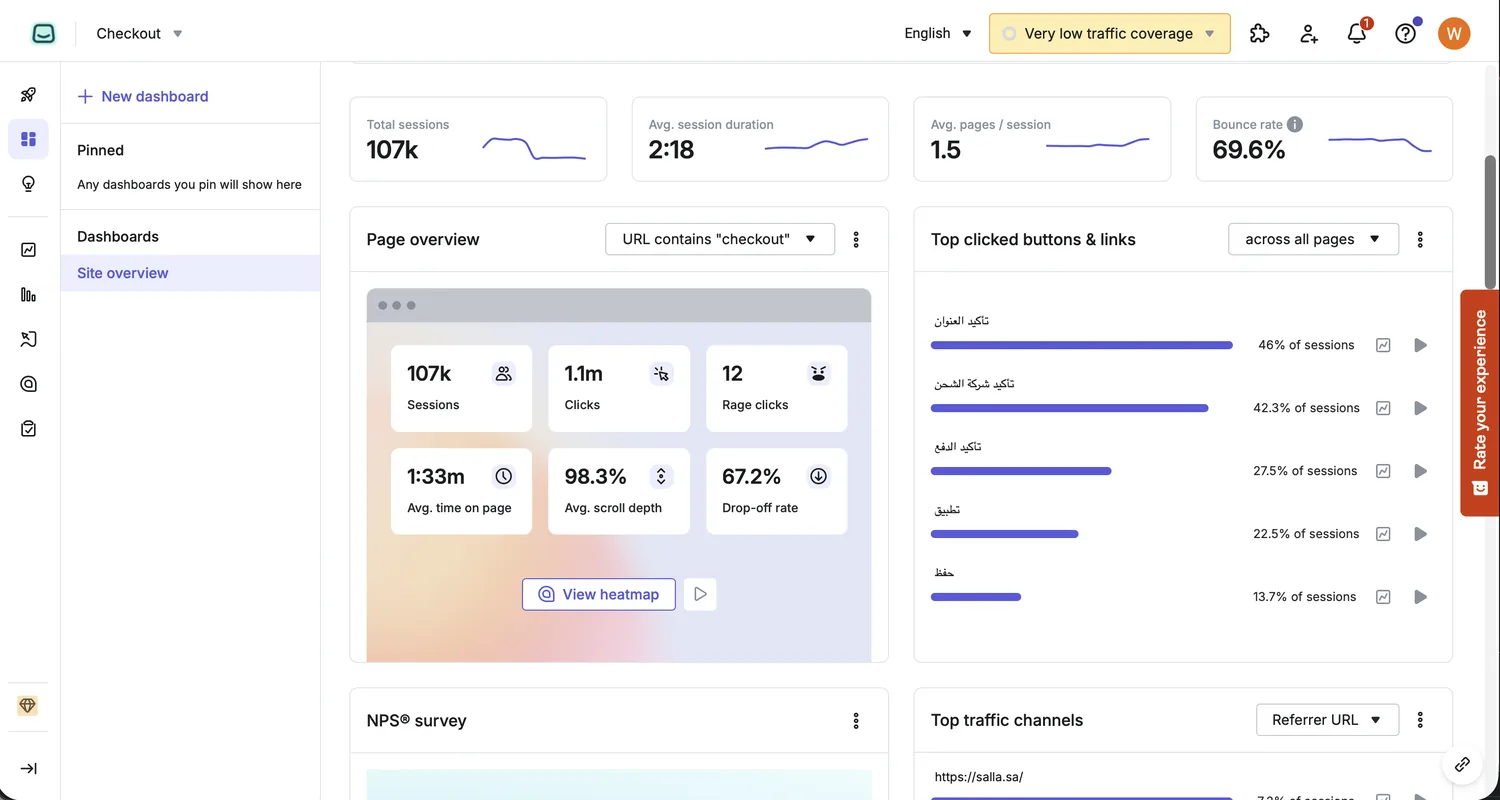
Task: Open the help question-mark icon
Action: point(1406,33)
